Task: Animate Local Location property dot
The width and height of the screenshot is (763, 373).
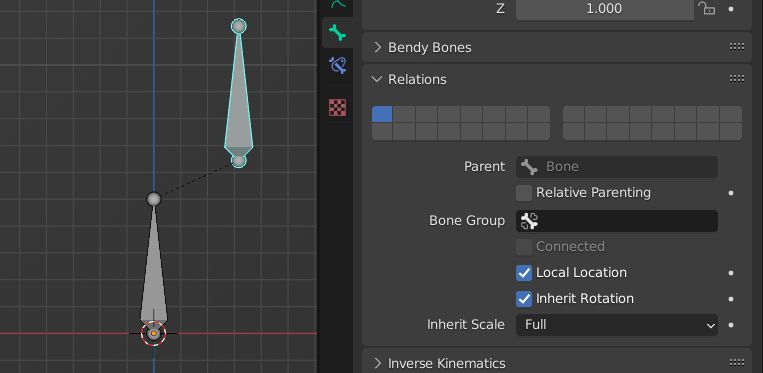Action: coord(731,273)
